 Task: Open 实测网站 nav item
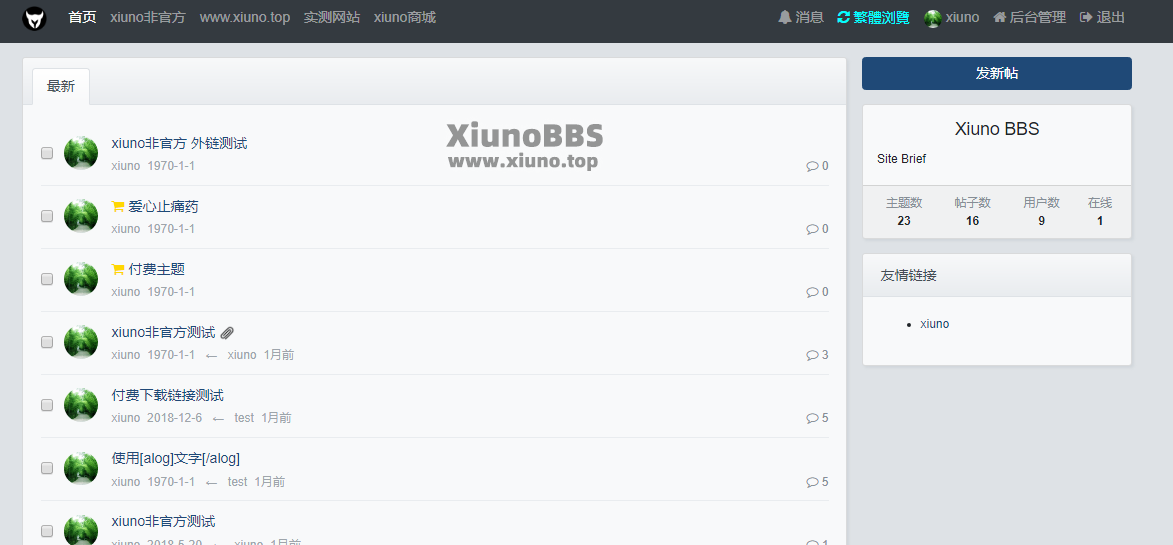[331, 17]
